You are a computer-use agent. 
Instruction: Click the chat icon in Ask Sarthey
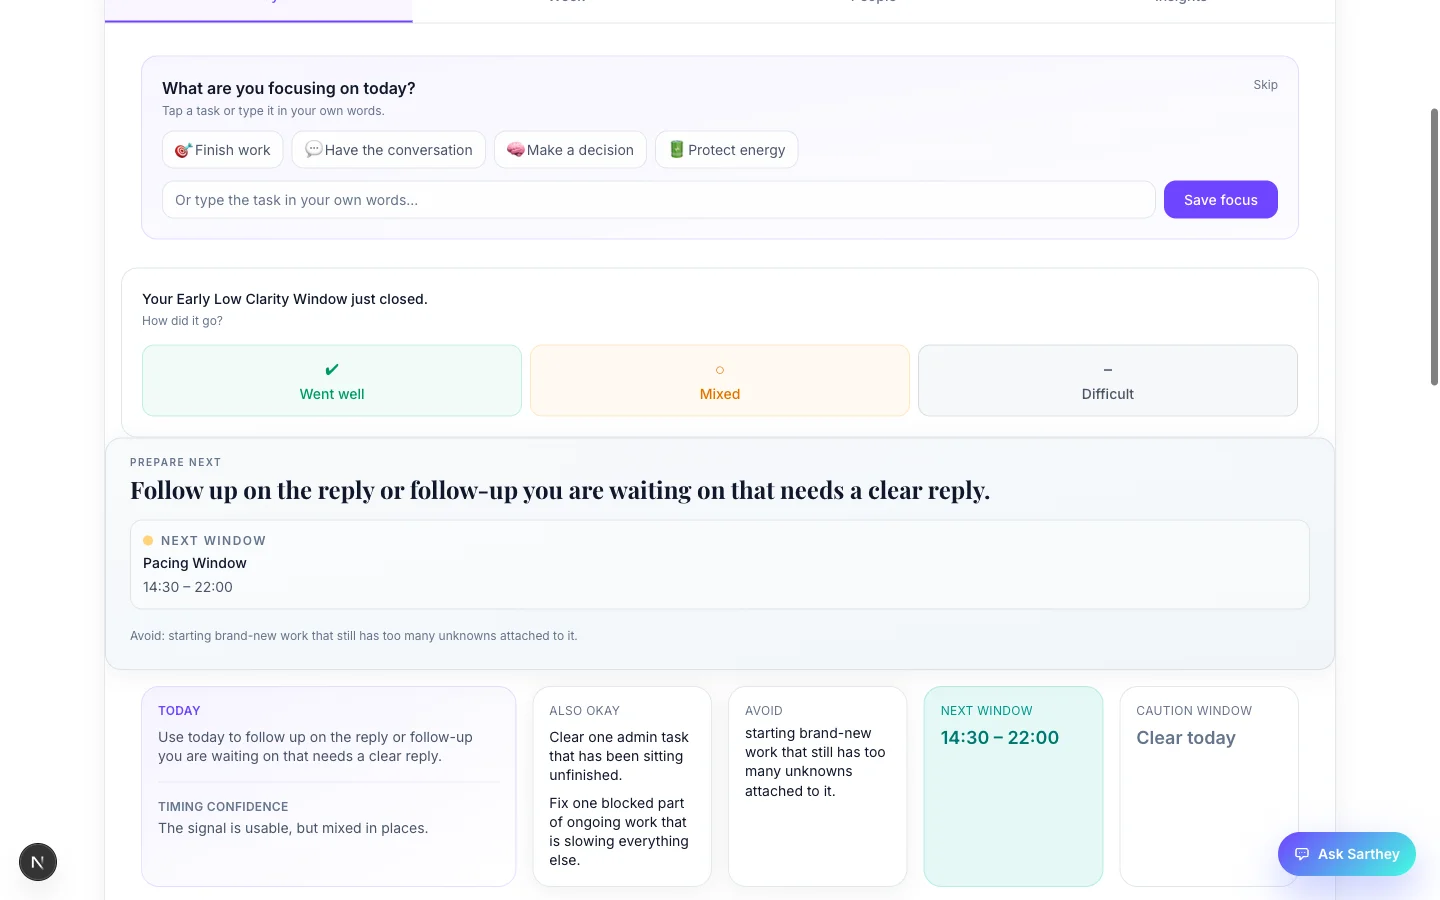[1302, 854]
